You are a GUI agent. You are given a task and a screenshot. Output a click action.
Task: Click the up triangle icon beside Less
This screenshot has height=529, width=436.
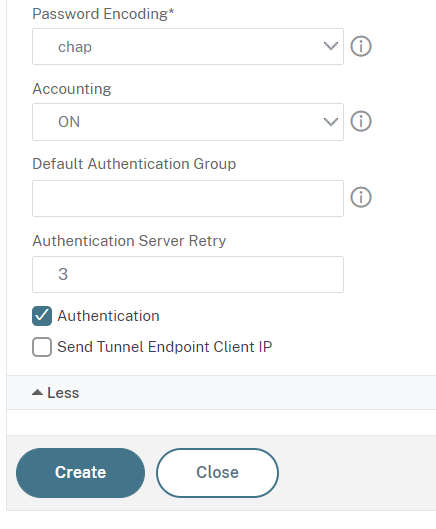pos(37,392)
